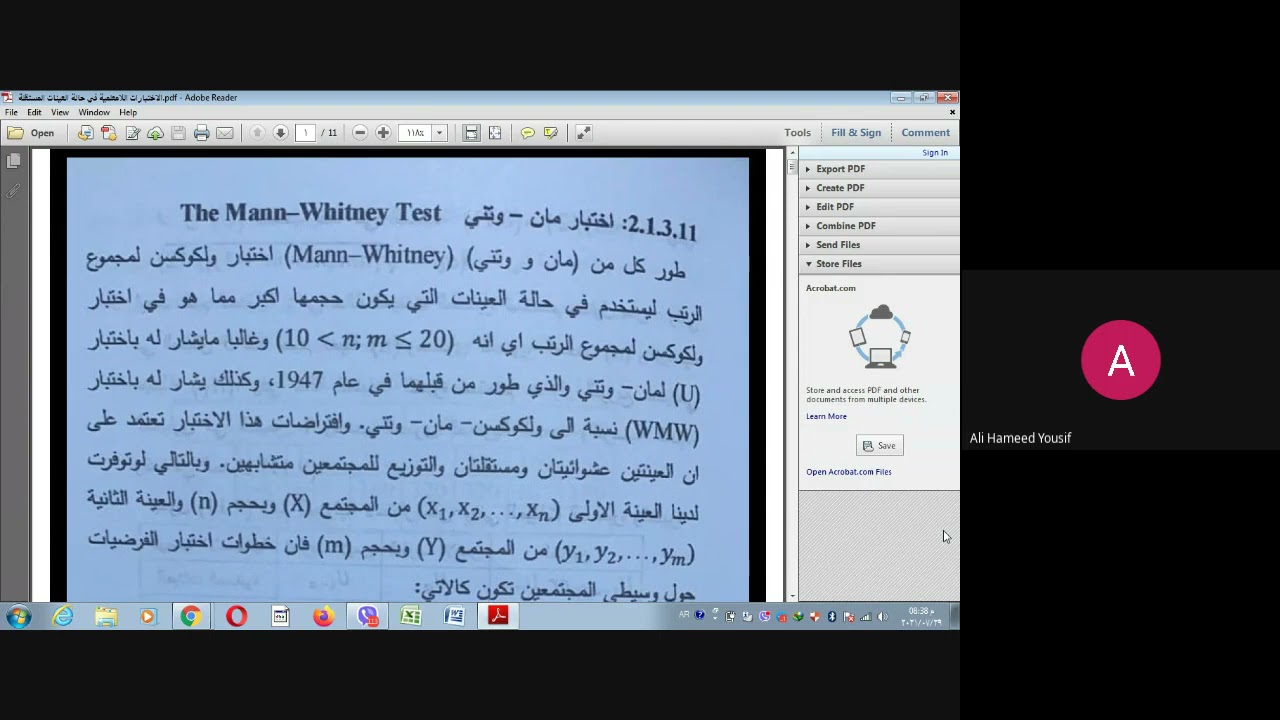This screenshot has height=720, width=1280.
Task: Click the volume speaker tray icon
Action: coord(882,617)
